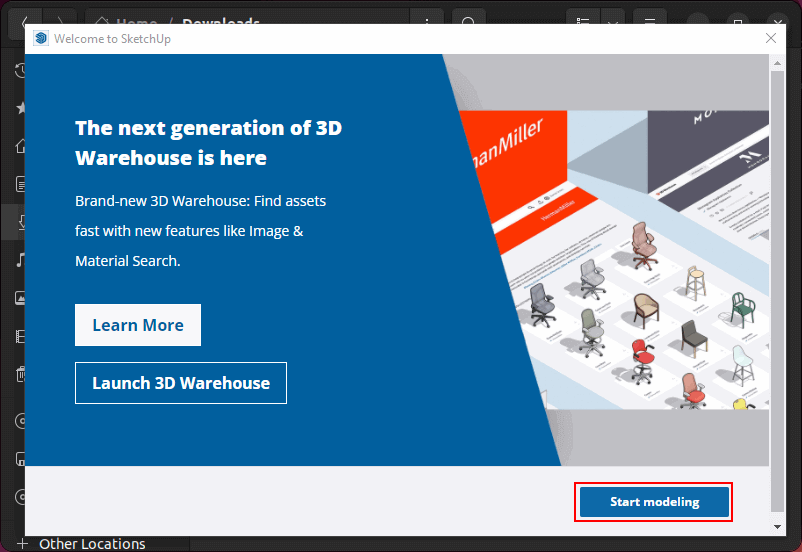Open the floppy drive in the Files sidebar
This screenshot has width=802, height=552.
20,459
